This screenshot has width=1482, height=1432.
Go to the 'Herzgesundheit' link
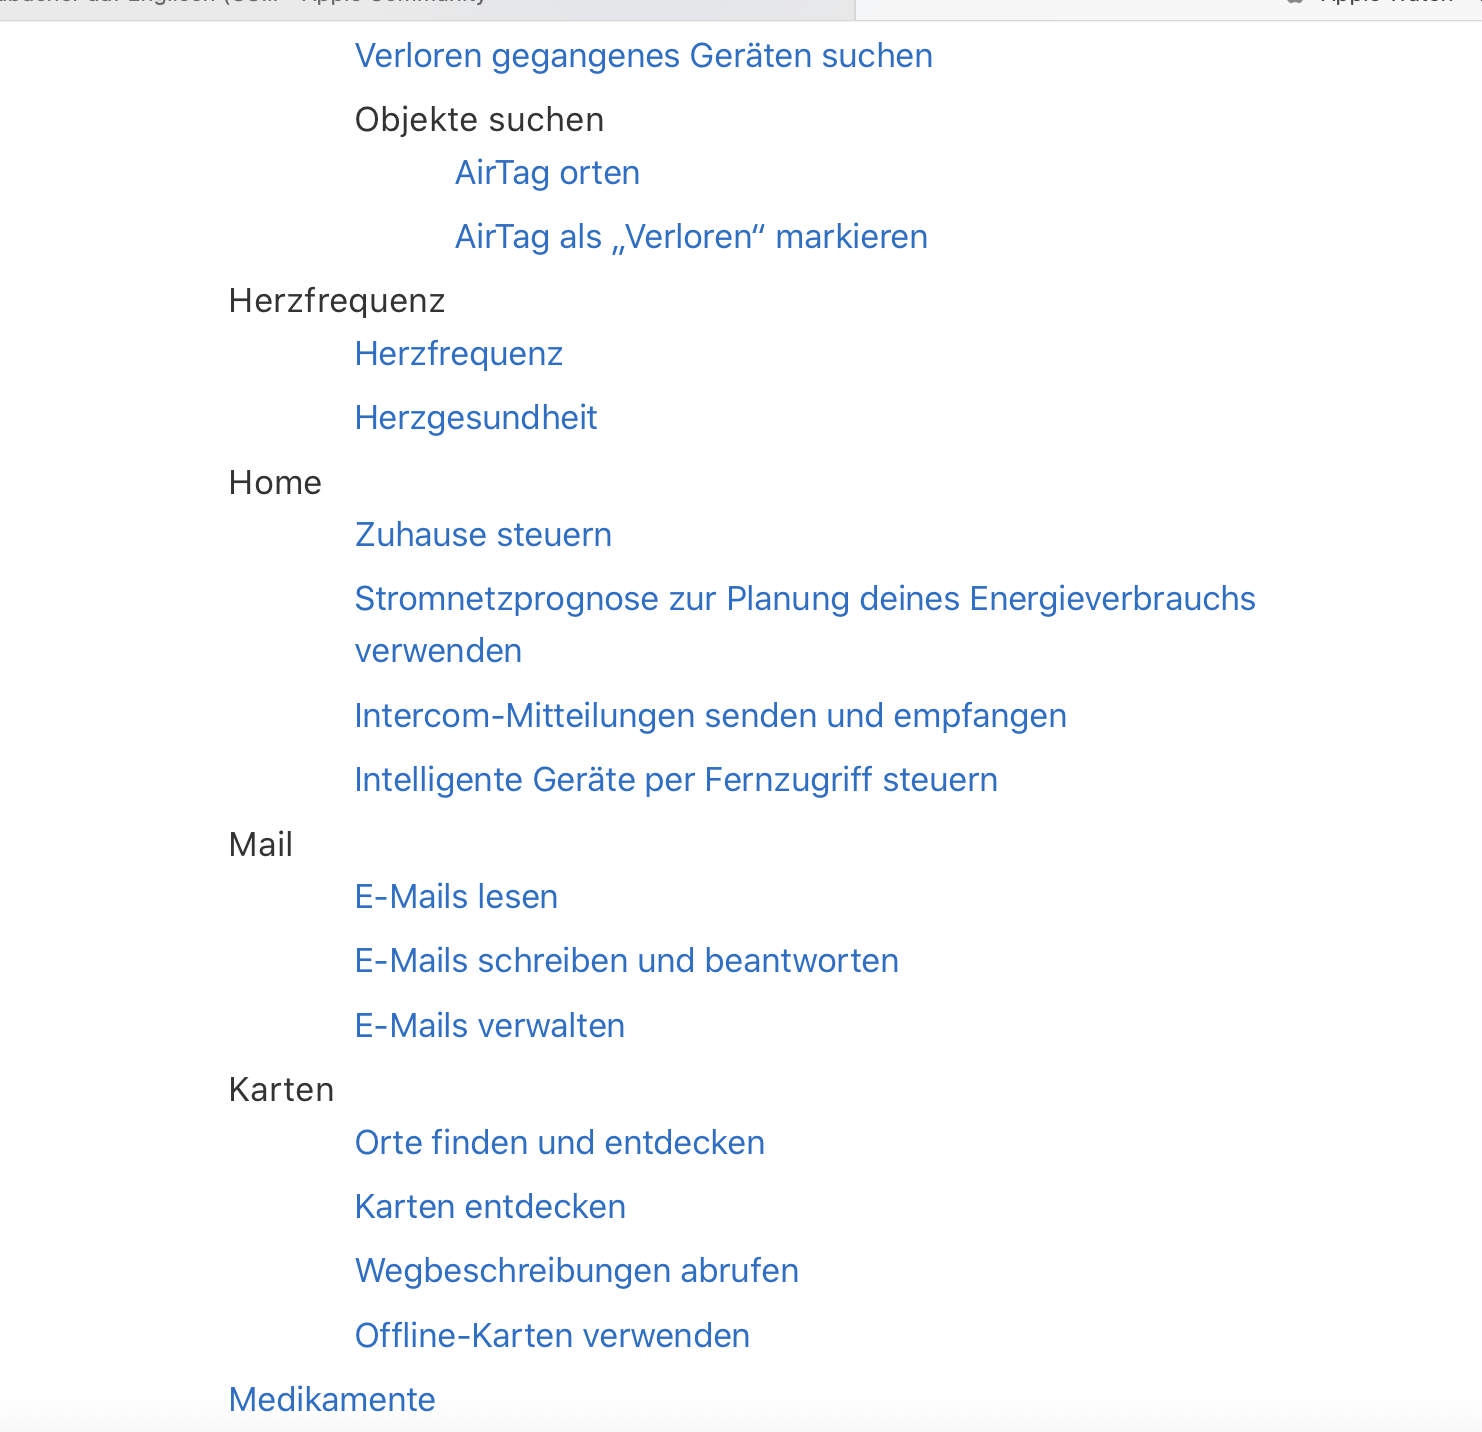(476, 418)
